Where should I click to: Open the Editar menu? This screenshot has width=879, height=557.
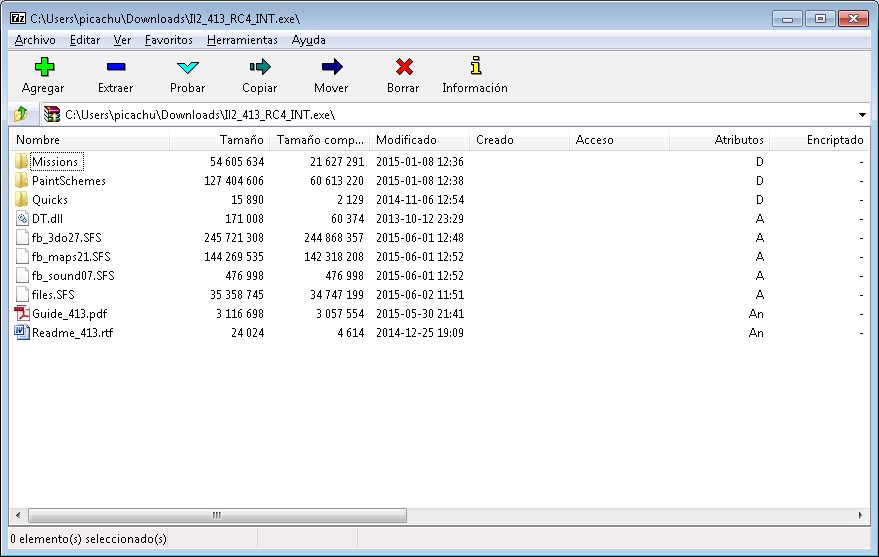pos(85,40)
